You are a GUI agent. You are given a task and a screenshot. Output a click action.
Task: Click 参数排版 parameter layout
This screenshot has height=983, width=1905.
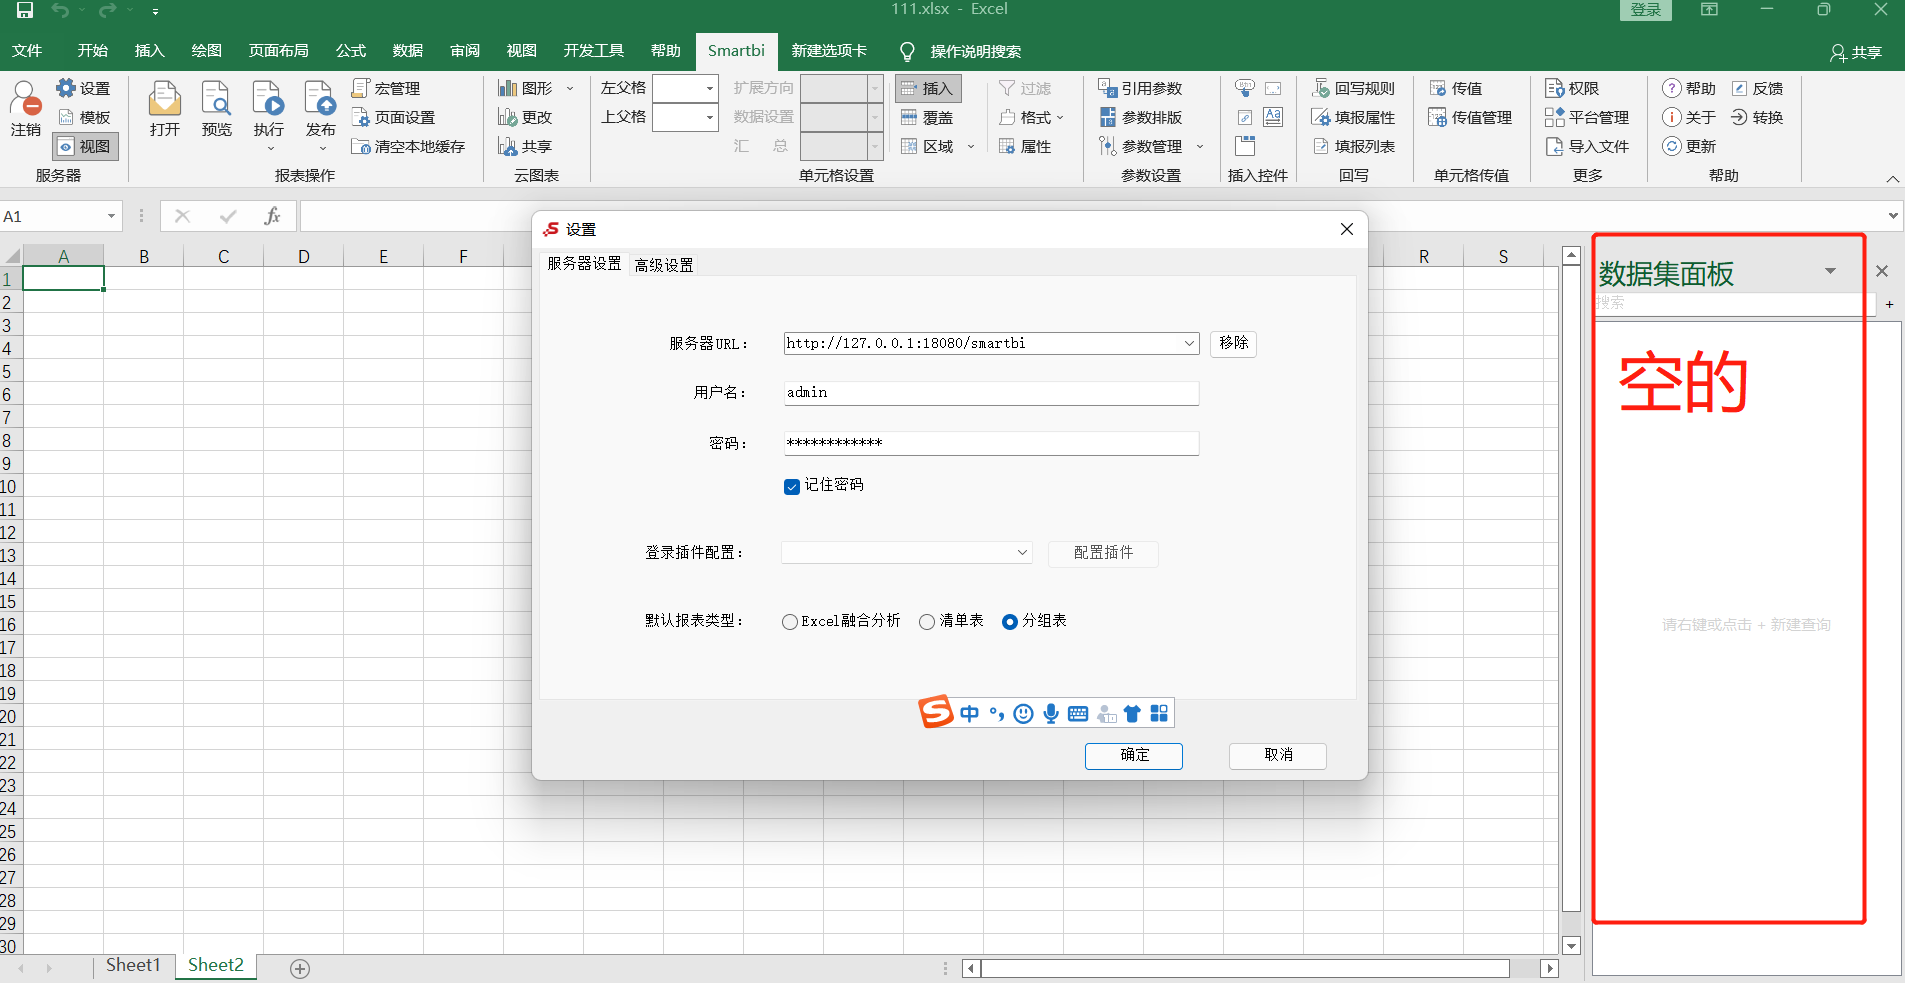coord(1140,117)
